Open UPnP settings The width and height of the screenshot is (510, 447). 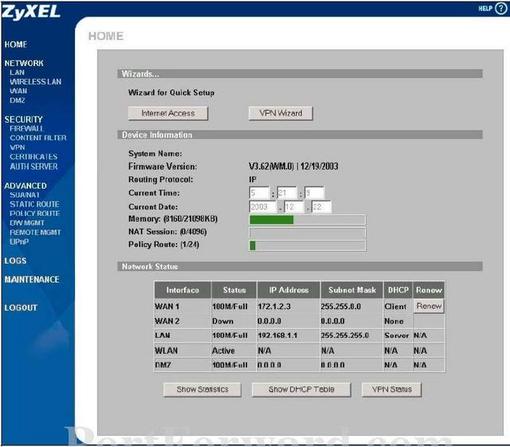19,242
